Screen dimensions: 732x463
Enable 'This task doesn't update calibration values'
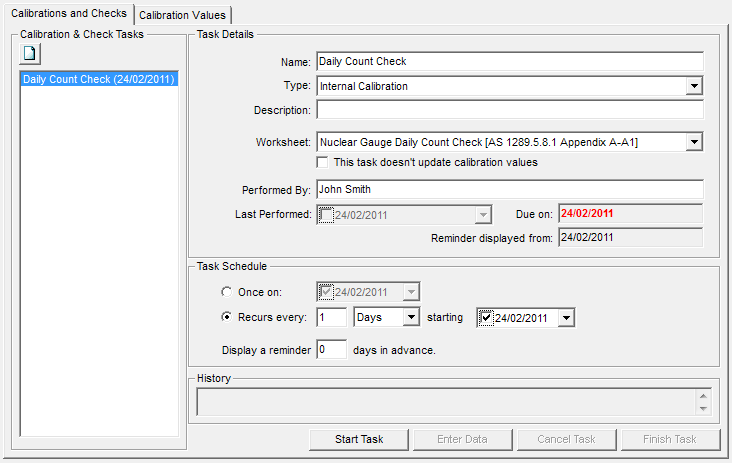click(323, 162)
